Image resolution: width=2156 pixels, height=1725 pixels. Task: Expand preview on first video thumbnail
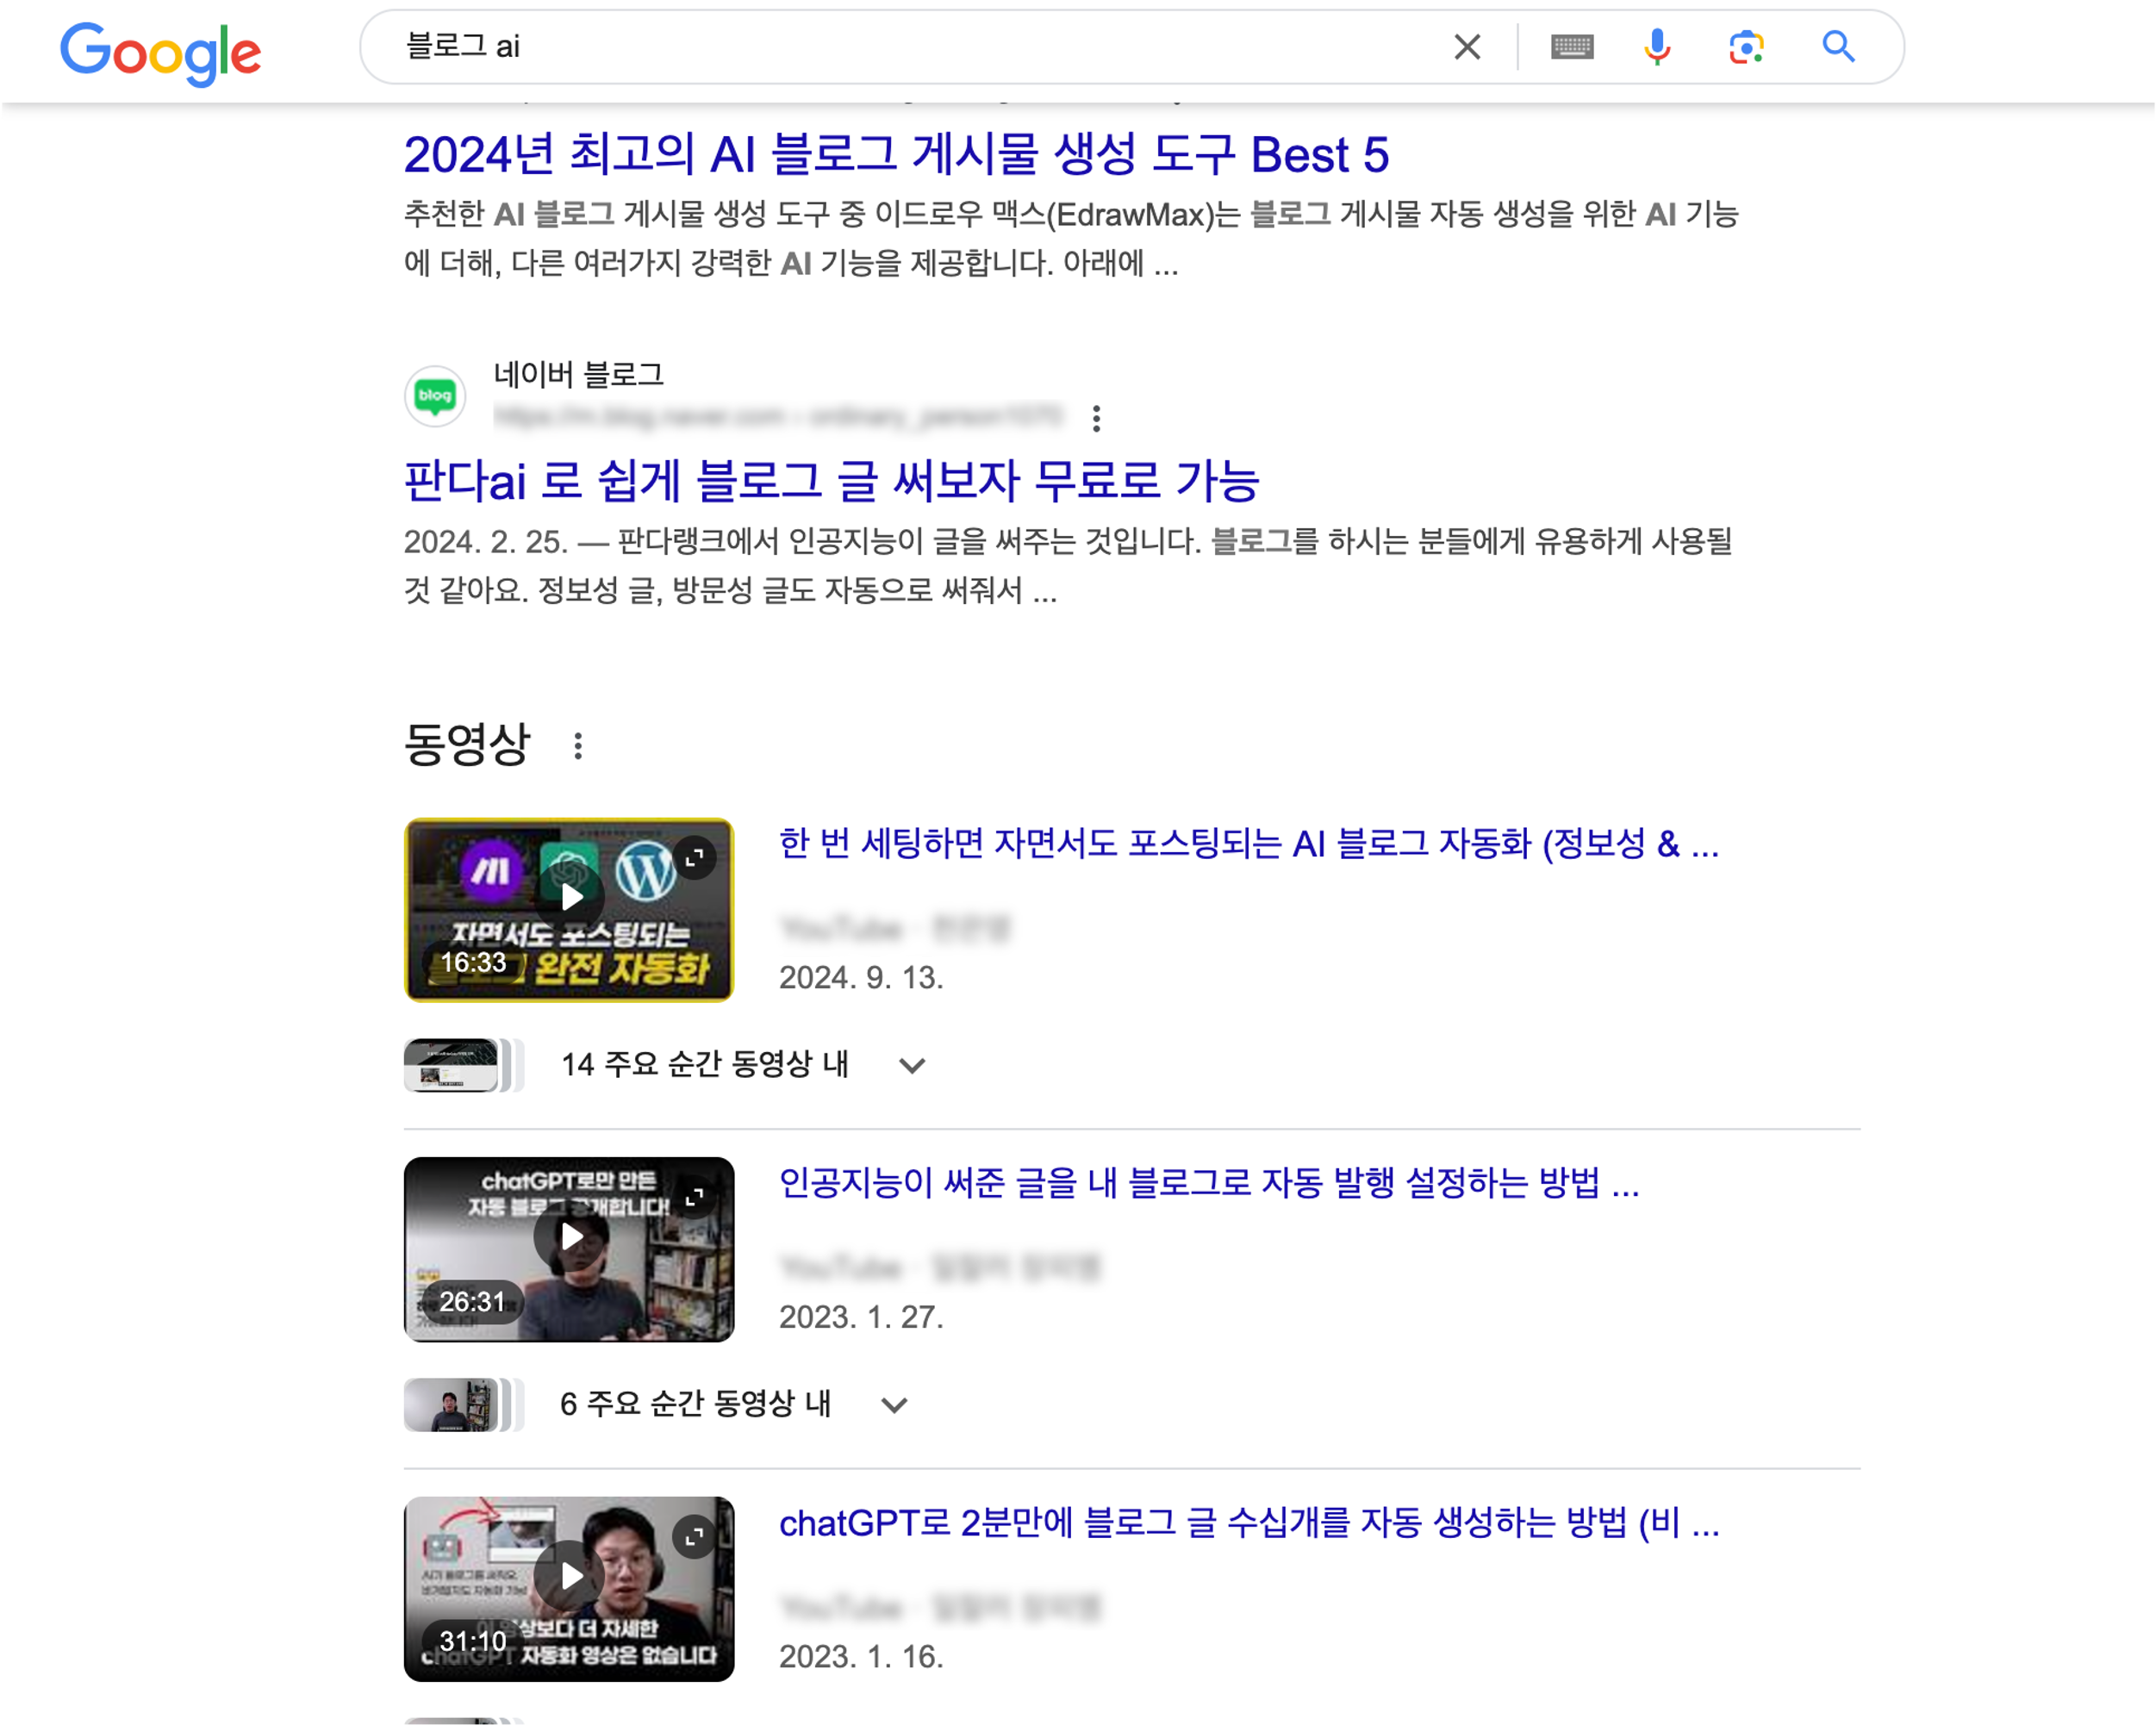tap(694, 857)
